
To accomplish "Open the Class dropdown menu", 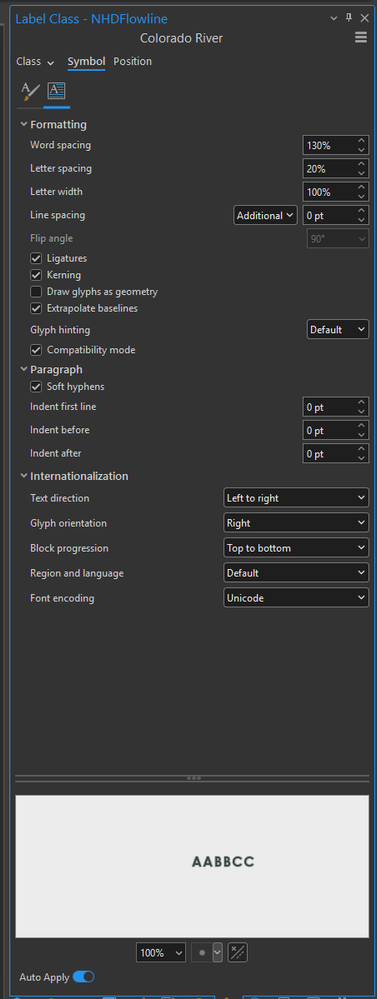I will (35, 61).
